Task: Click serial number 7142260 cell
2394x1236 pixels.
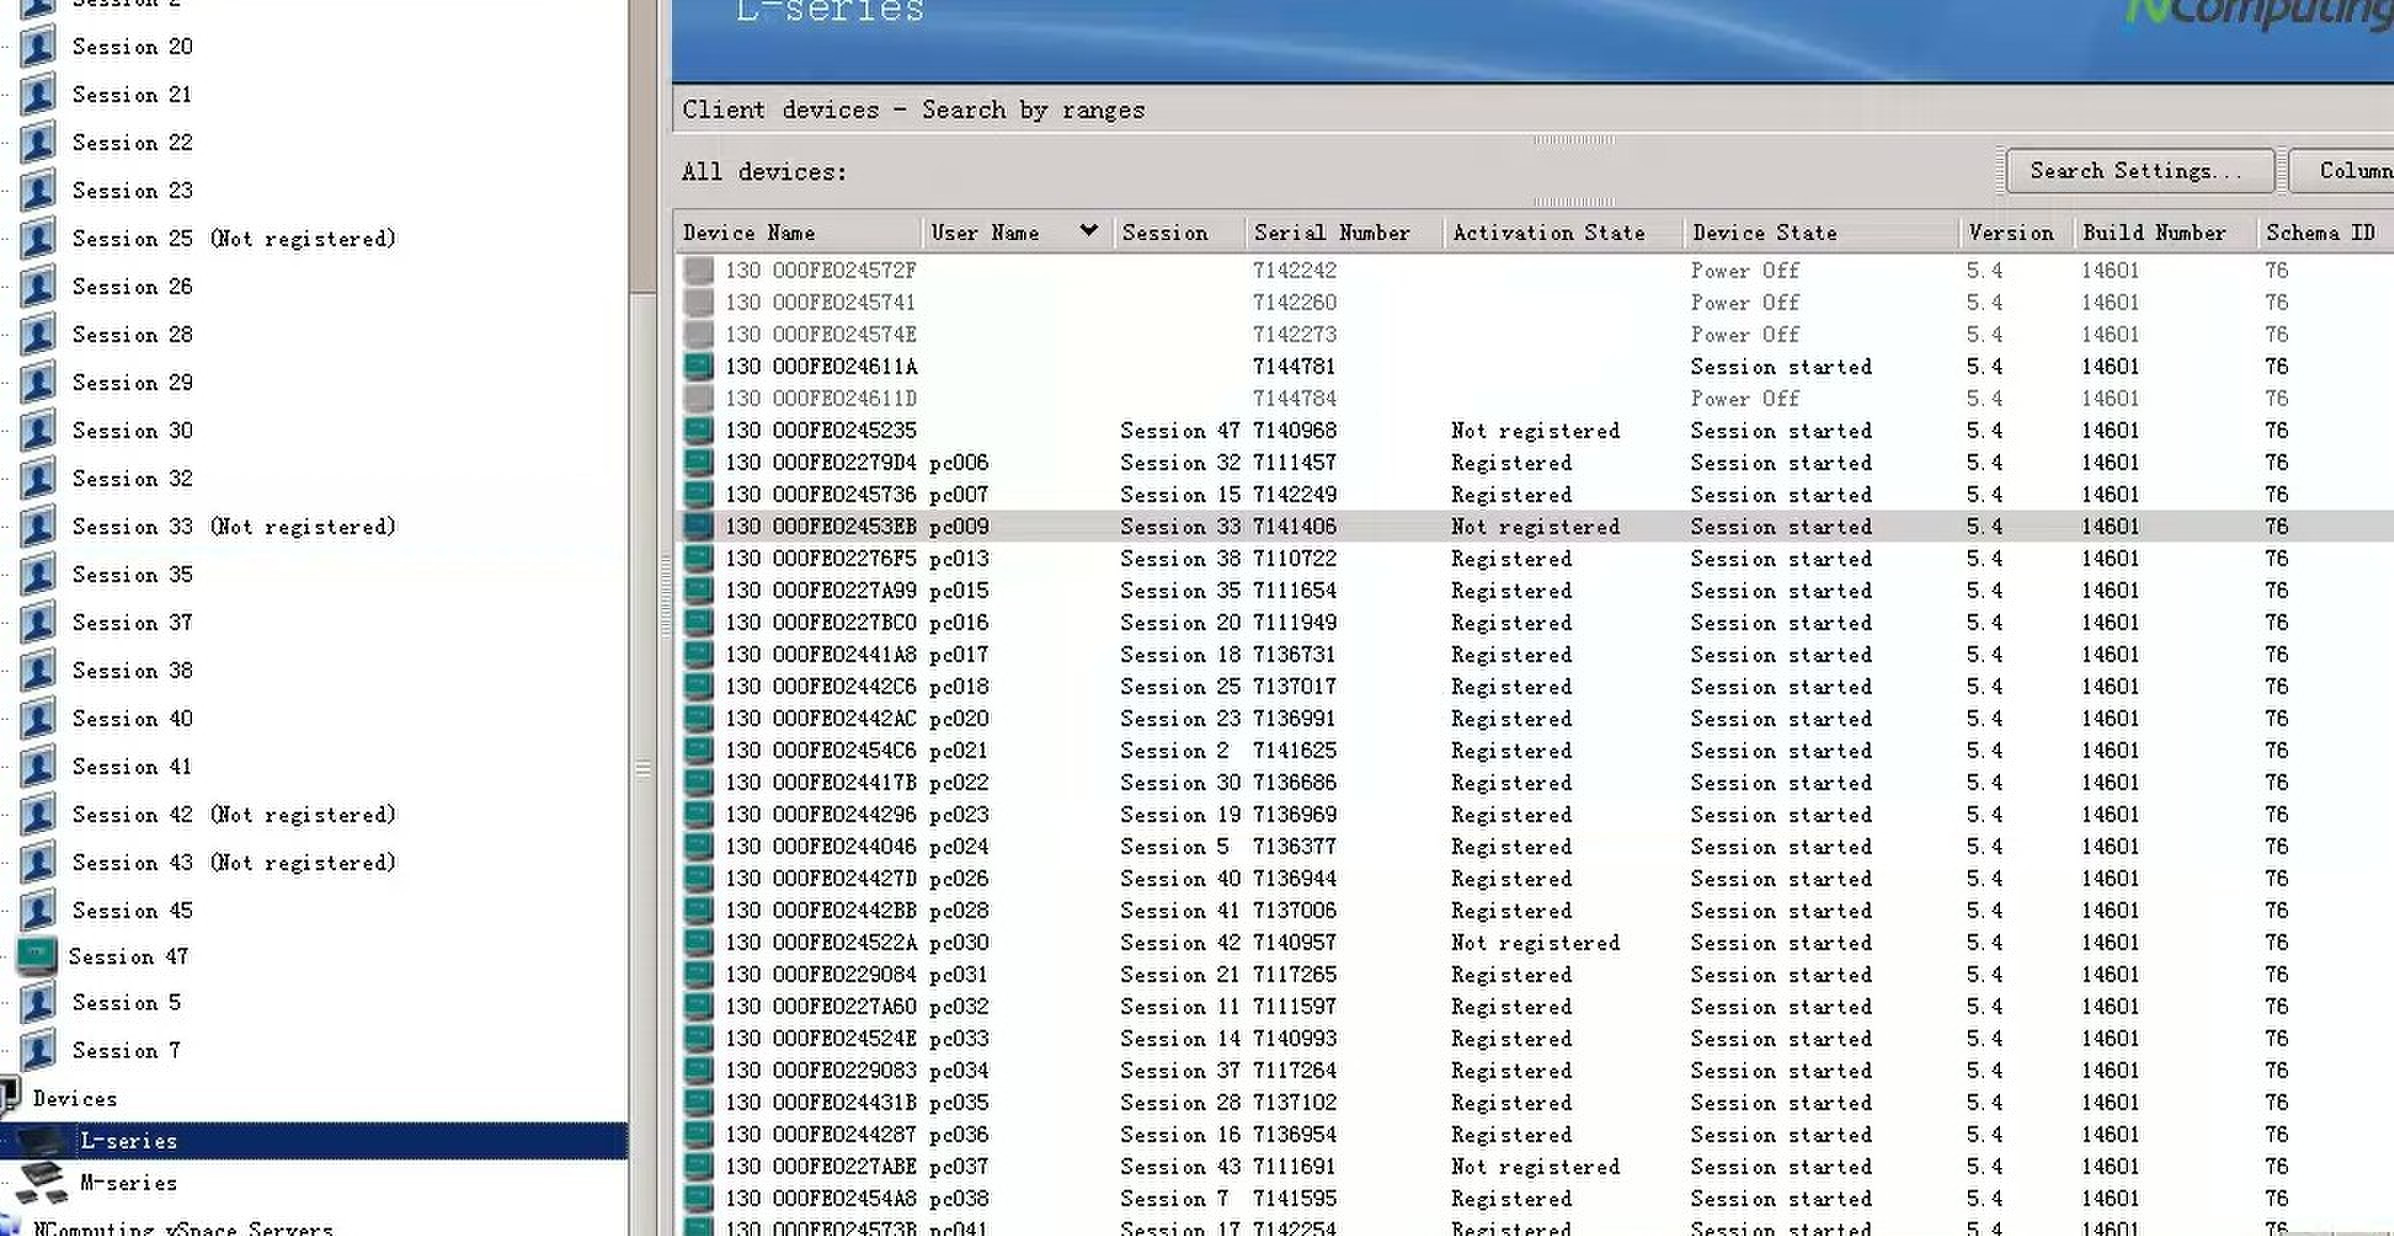Action: (x=1294, y=302)
